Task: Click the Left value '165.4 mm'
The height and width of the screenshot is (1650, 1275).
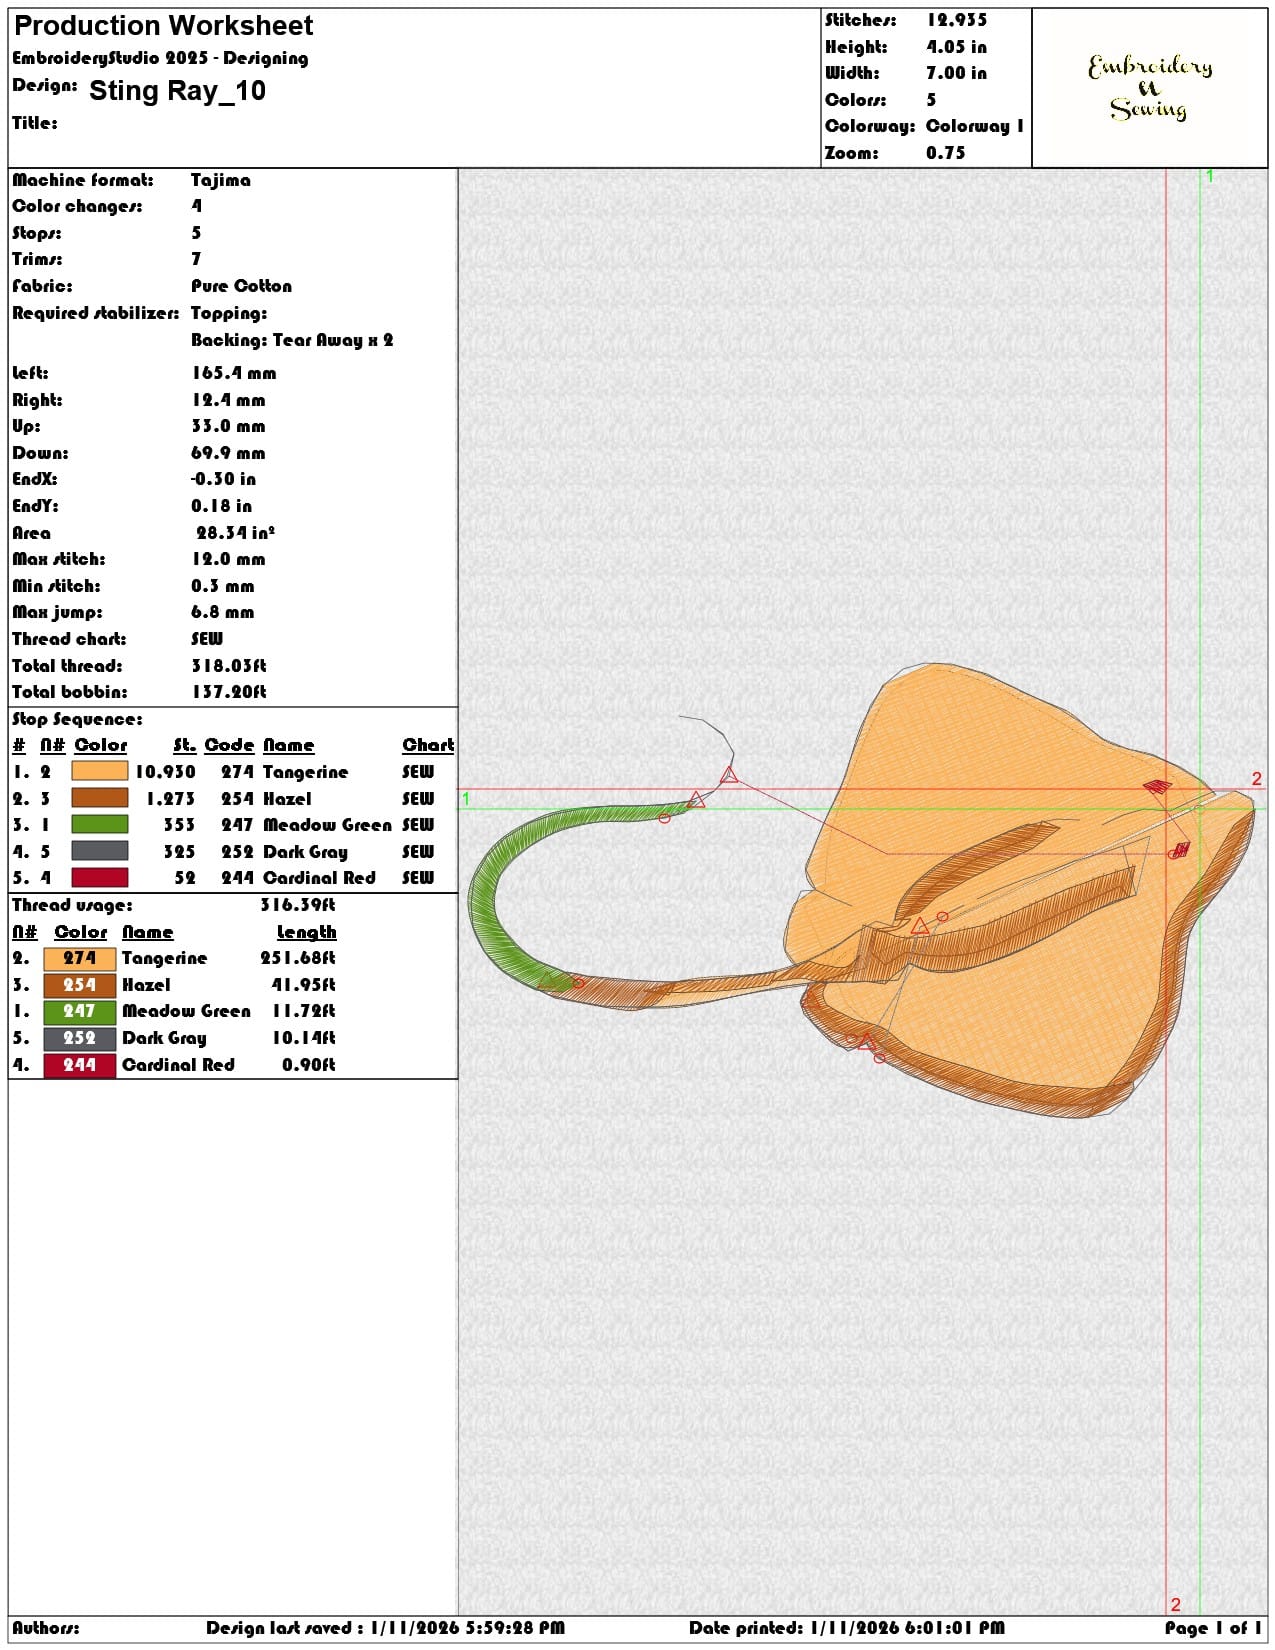Action: pos(234,373)
